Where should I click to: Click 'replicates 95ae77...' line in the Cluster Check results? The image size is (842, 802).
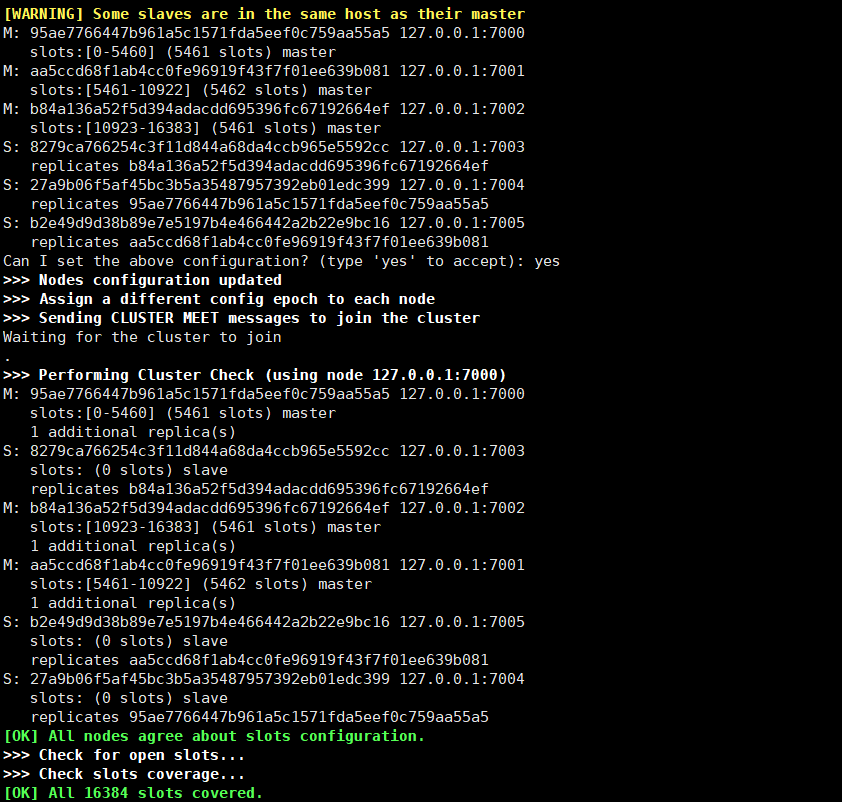tap(259, 717)
